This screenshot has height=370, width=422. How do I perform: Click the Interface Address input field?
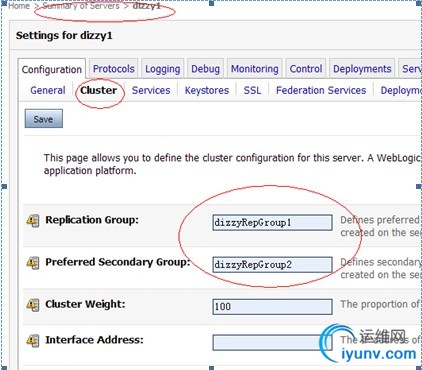coord(272,342)
